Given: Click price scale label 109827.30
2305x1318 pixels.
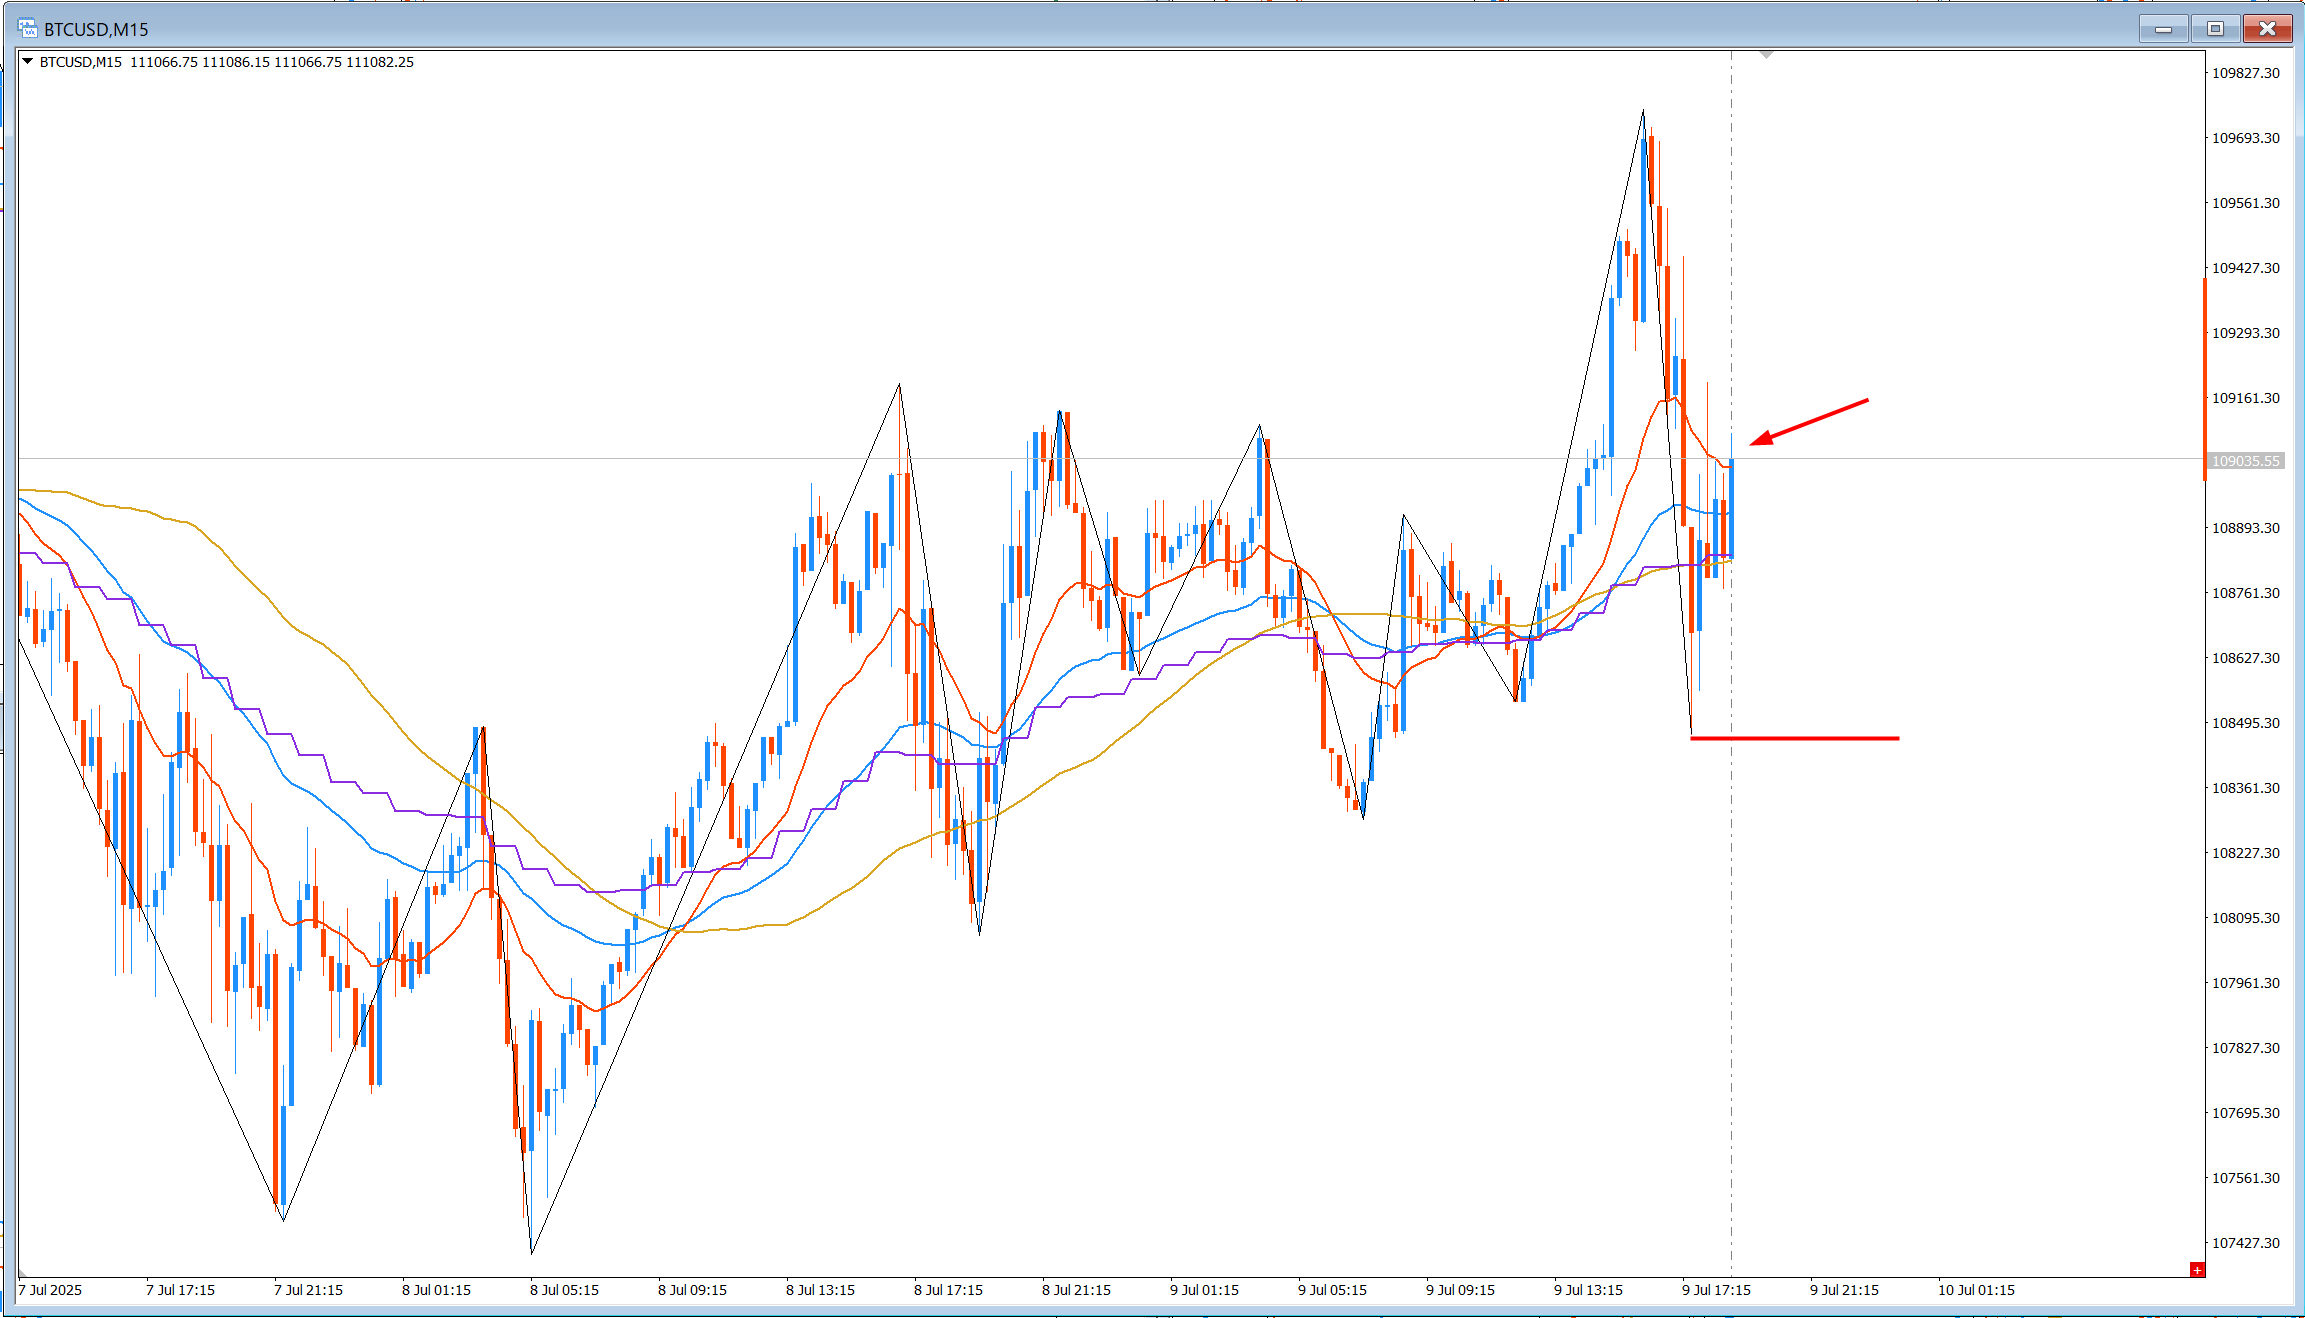Looking at the screenshot, I should (2246, 73).
